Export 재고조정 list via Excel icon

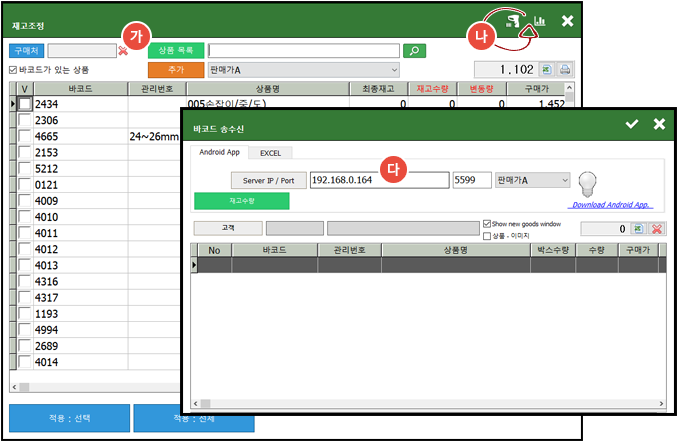tap(547, 69)
